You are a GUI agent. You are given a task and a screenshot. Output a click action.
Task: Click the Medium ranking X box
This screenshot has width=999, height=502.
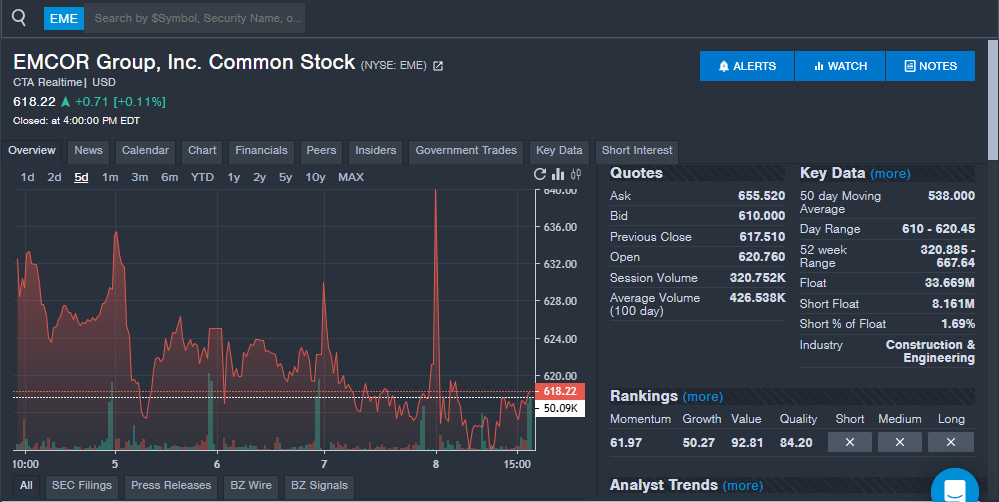coord(900,442)
